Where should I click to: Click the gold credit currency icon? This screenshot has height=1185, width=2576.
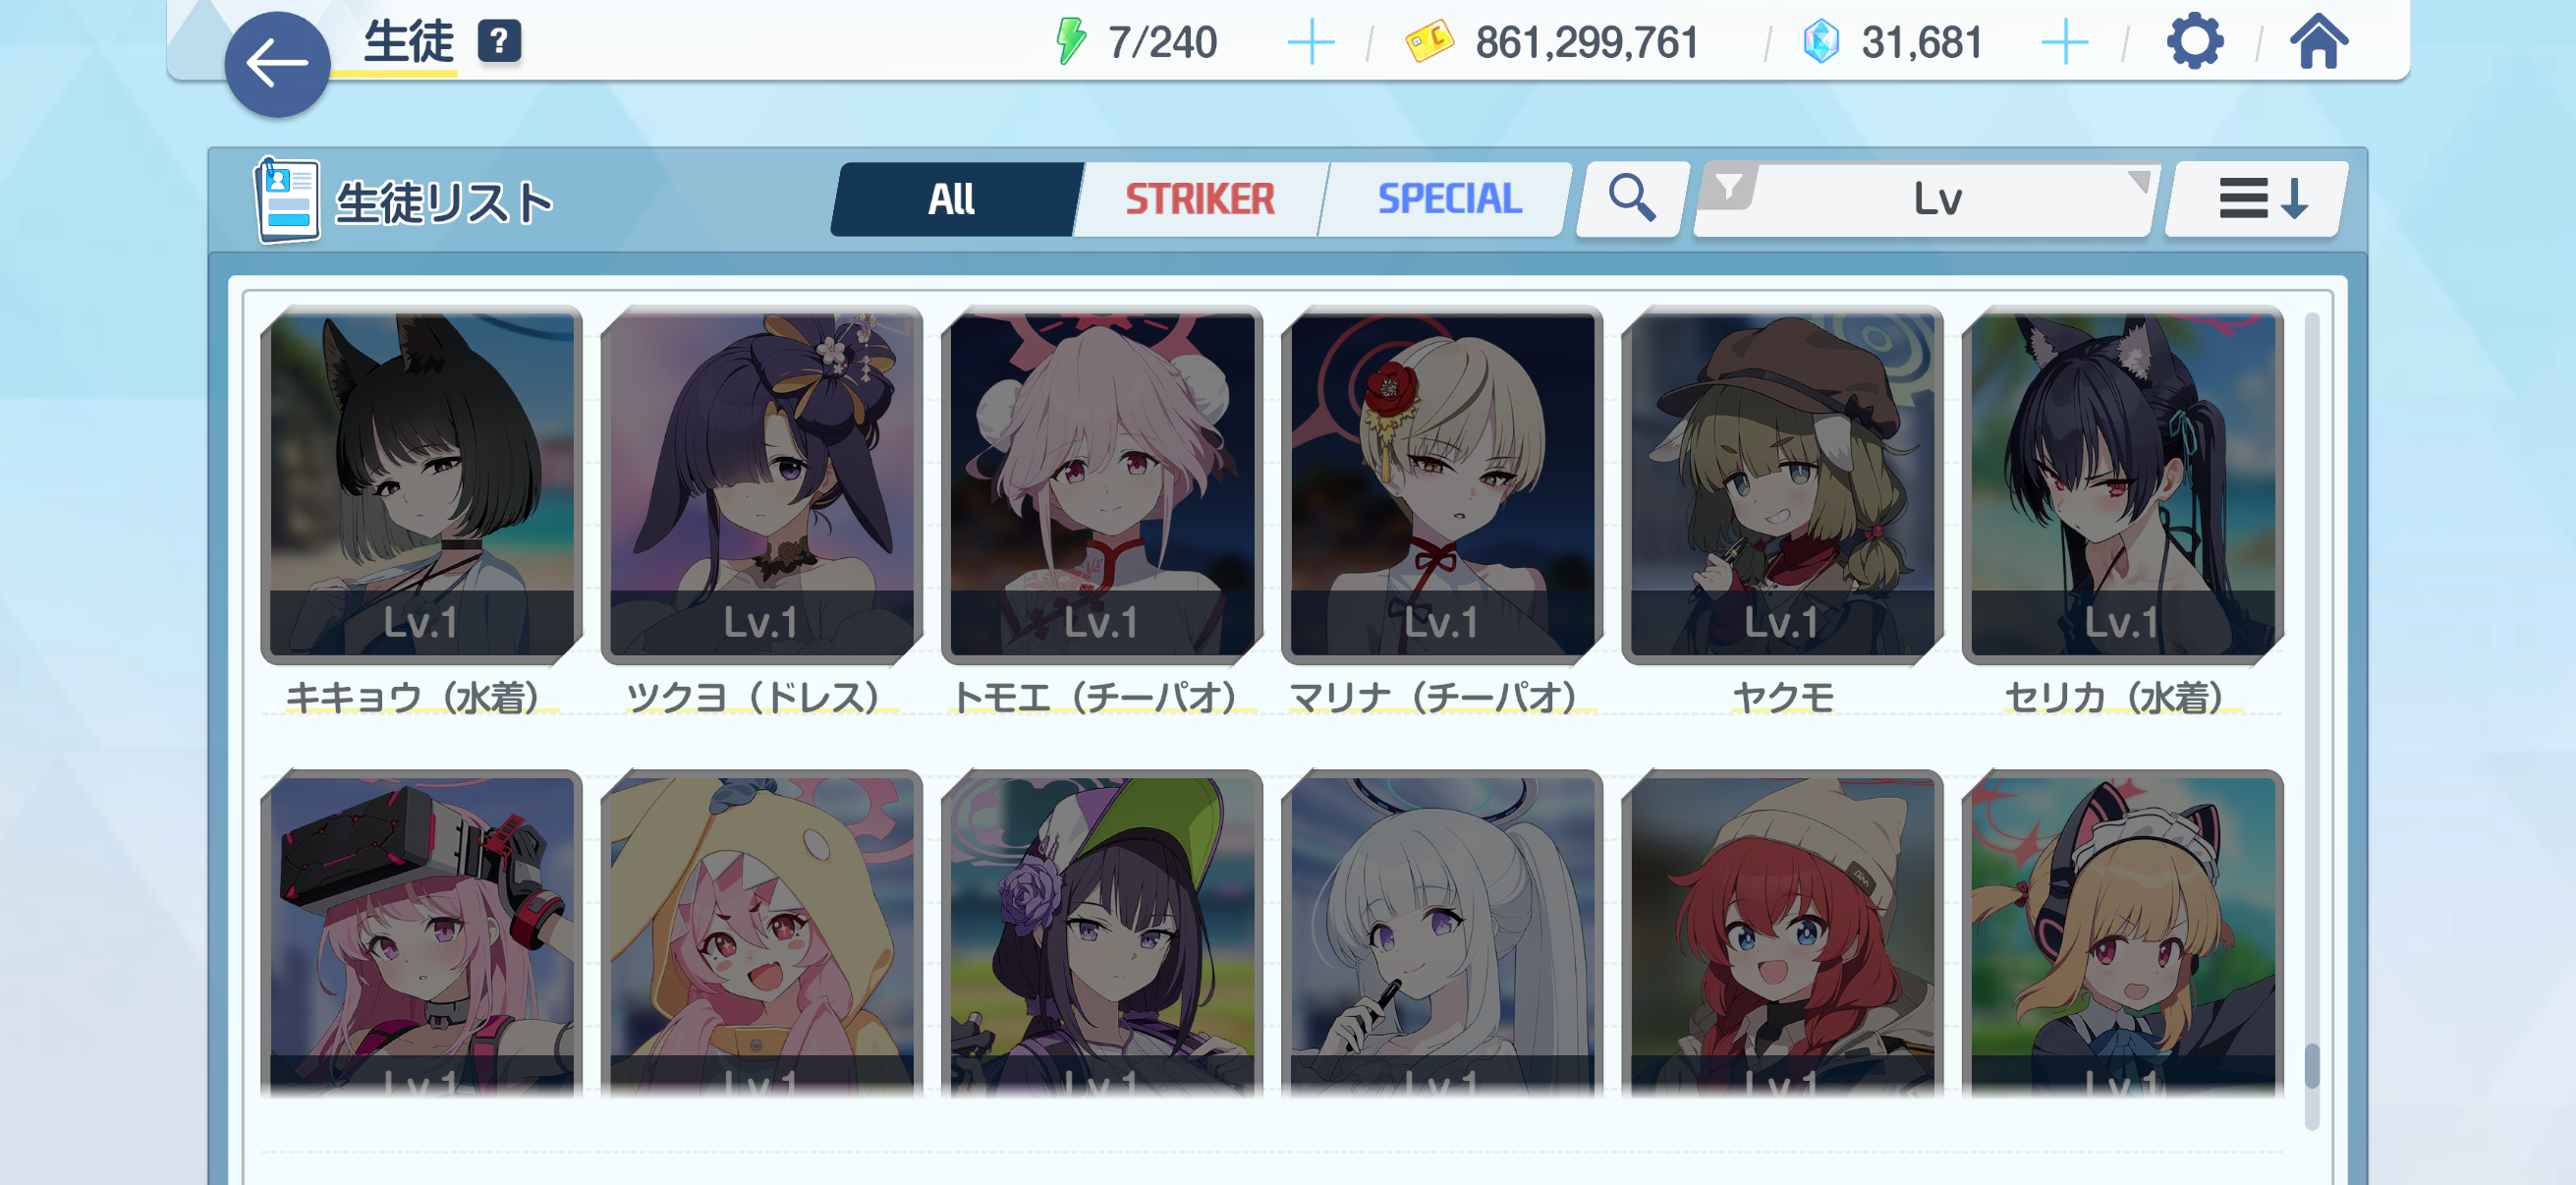tap(1428, 42)
